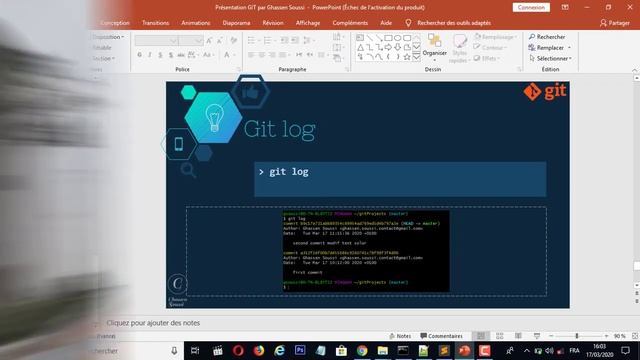Increase the list indent level
640x360 pixels.
point(295,40)
